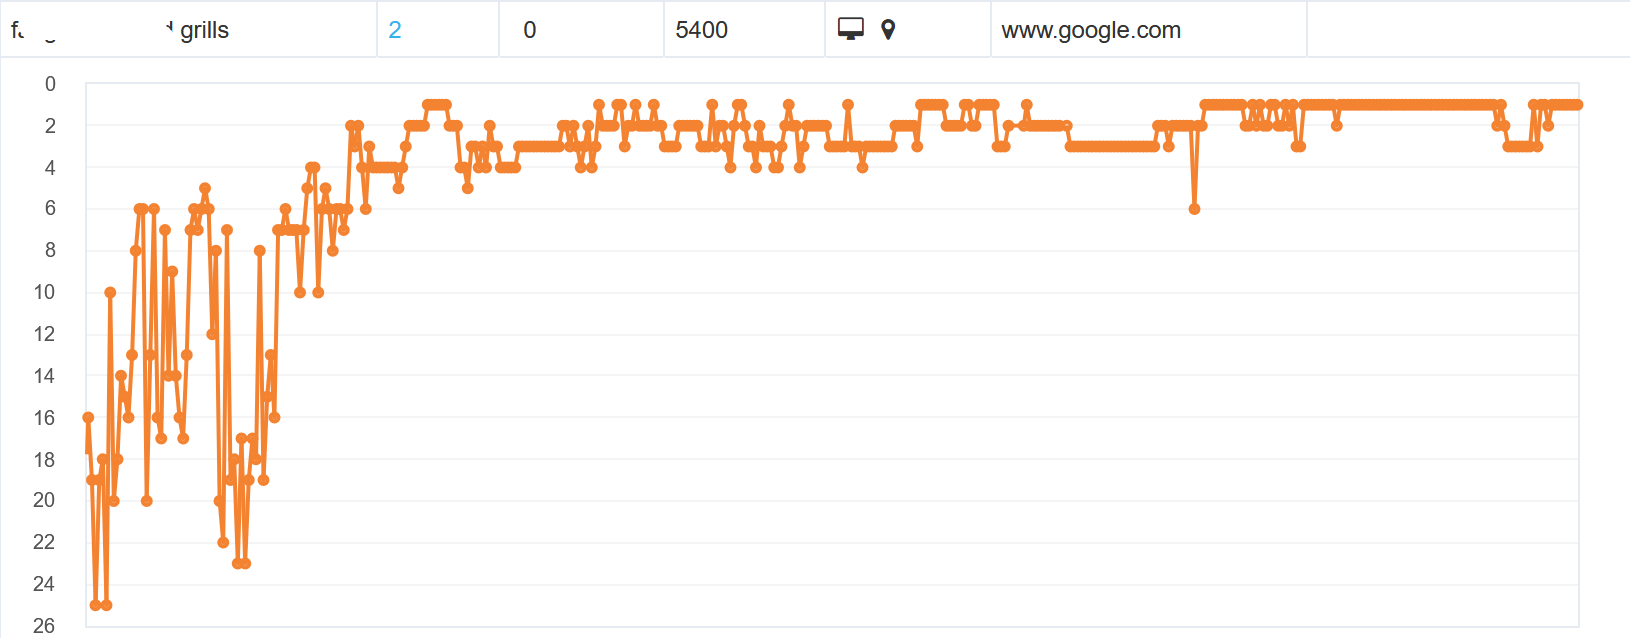Select the grills keyword cell

click(188, 30)
